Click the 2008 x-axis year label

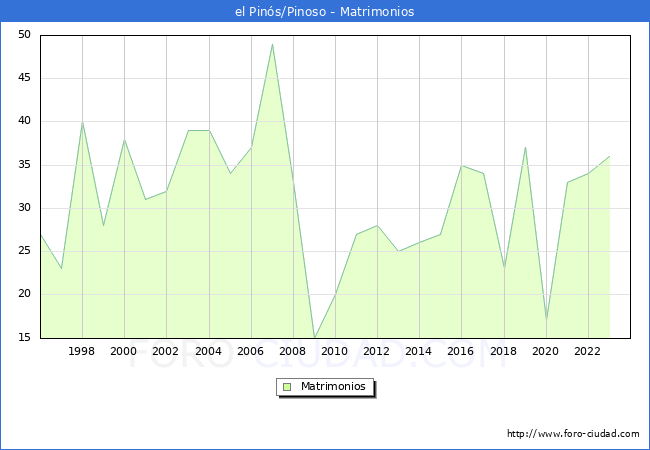click(x=293, y=351)
